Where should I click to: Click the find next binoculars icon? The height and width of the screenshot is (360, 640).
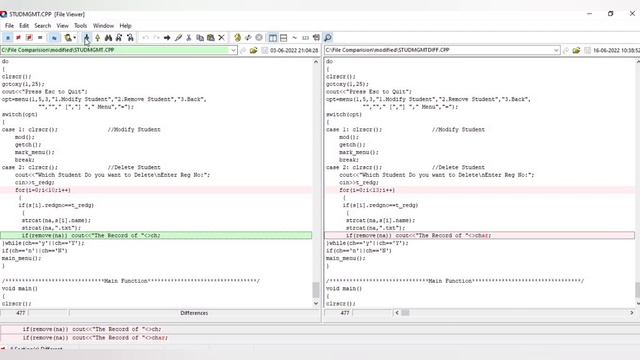119,38
